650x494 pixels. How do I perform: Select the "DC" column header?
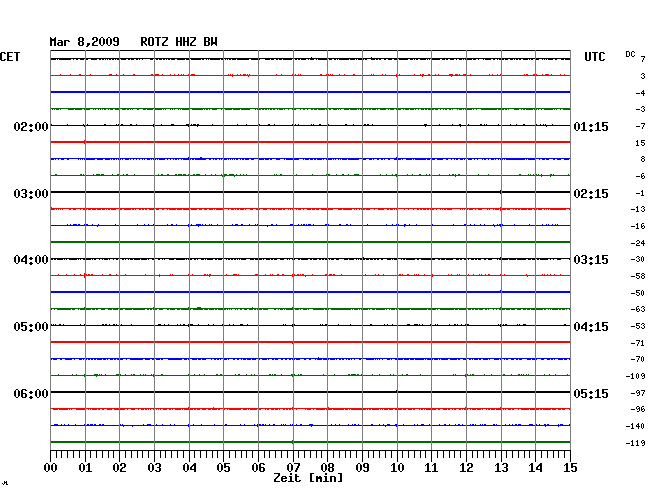click(630, 54)
